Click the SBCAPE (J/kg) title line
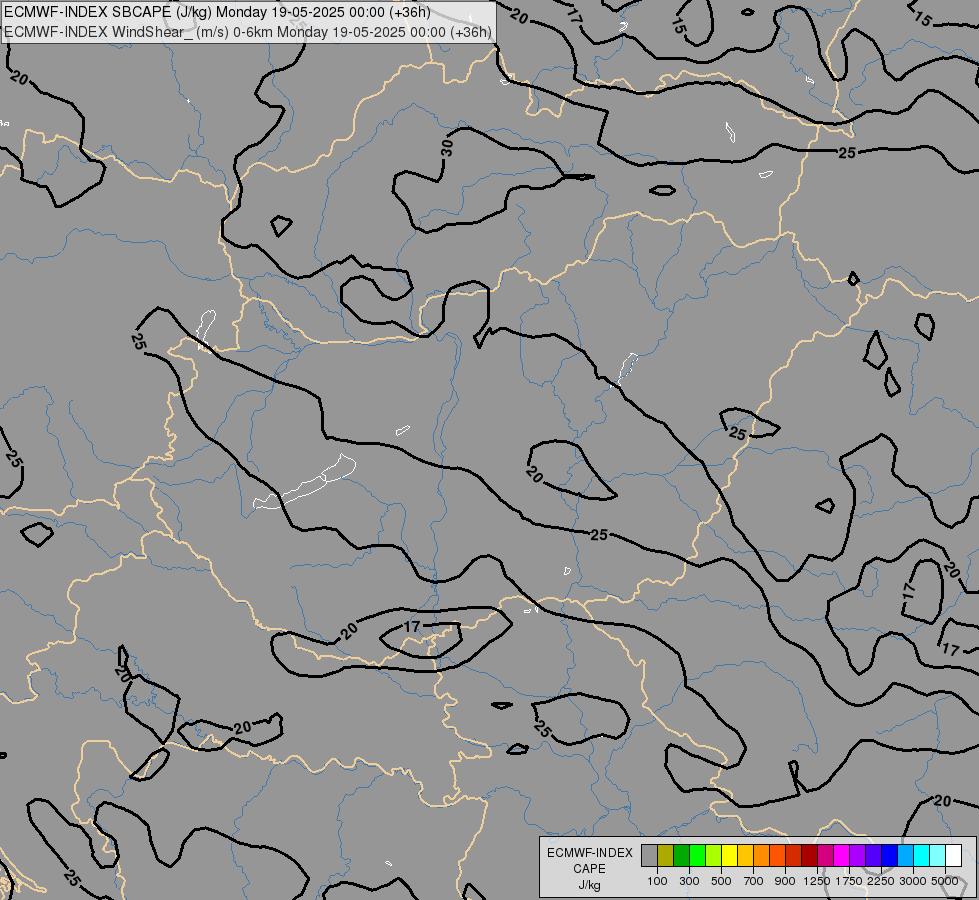 pyautogui.click(x=217, y=12)
